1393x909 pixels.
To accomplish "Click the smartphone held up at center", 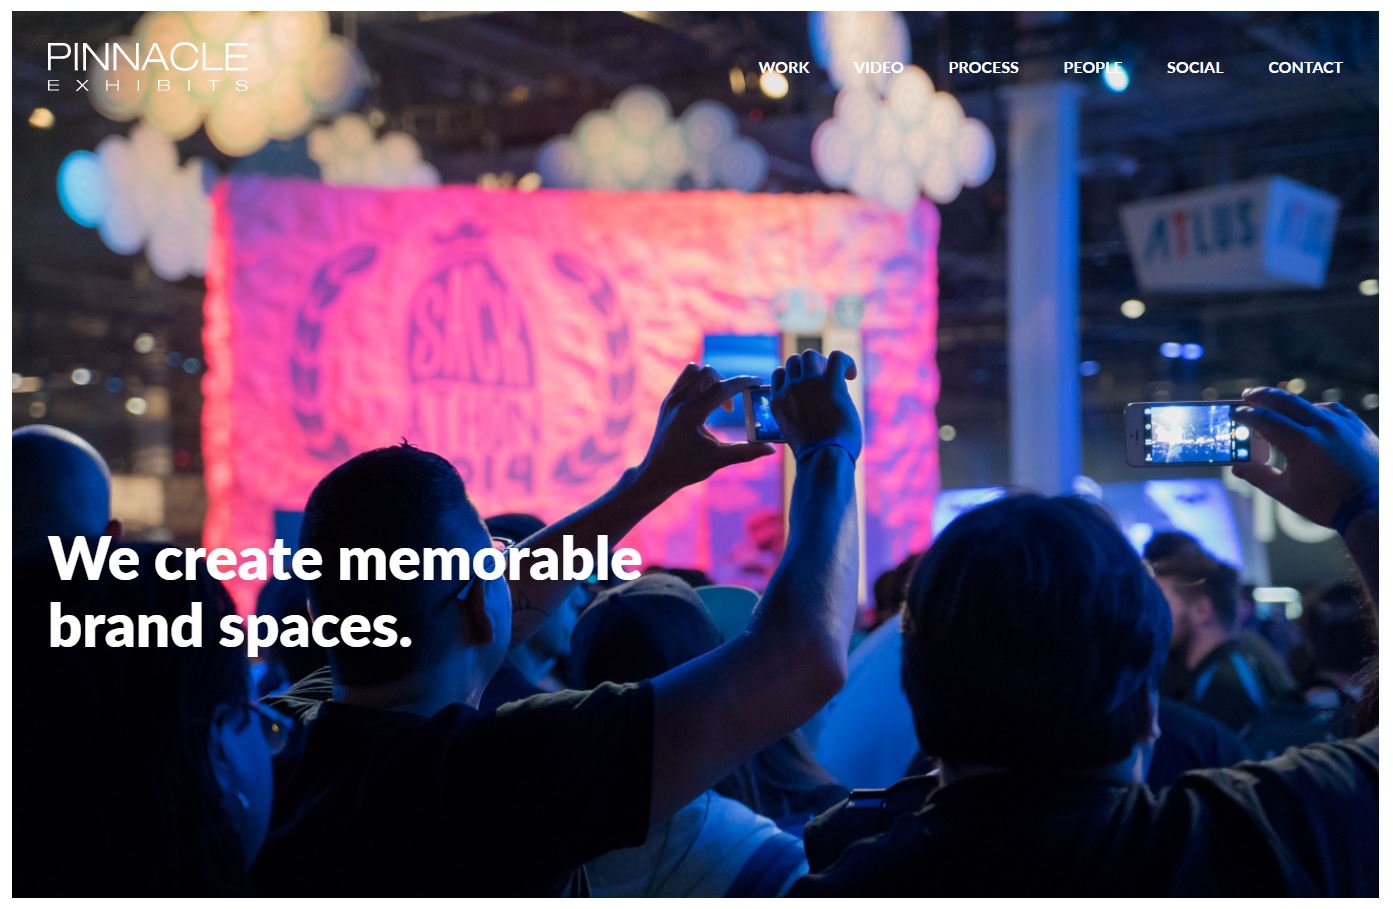I will coord(765,413).
